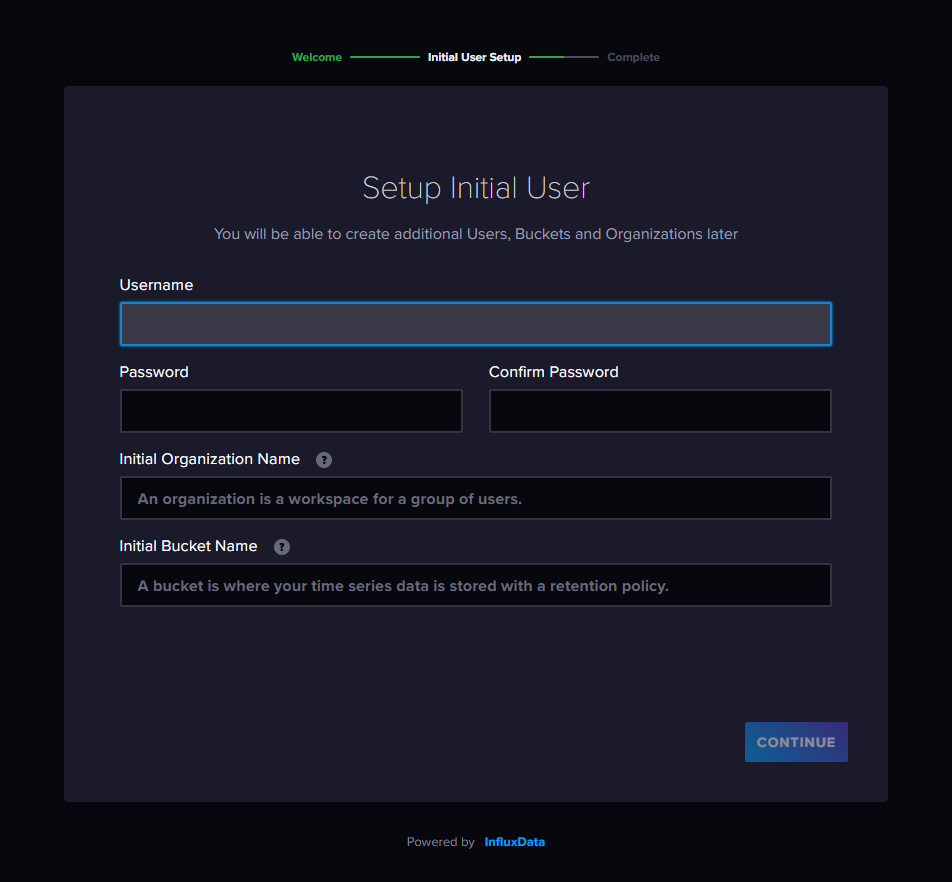
Task: Click the progress line before Complete
Action: (564, 57)
